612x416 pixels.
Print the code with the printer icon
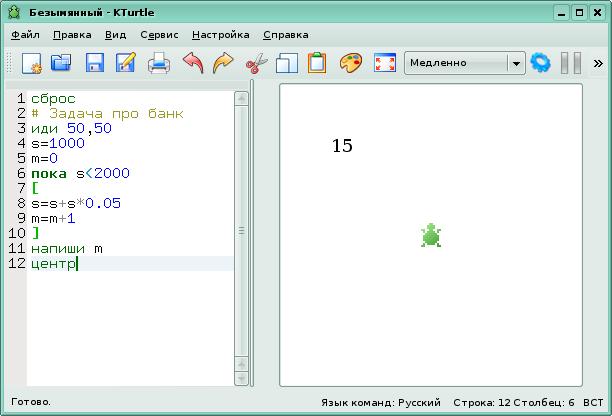point(159,63)
